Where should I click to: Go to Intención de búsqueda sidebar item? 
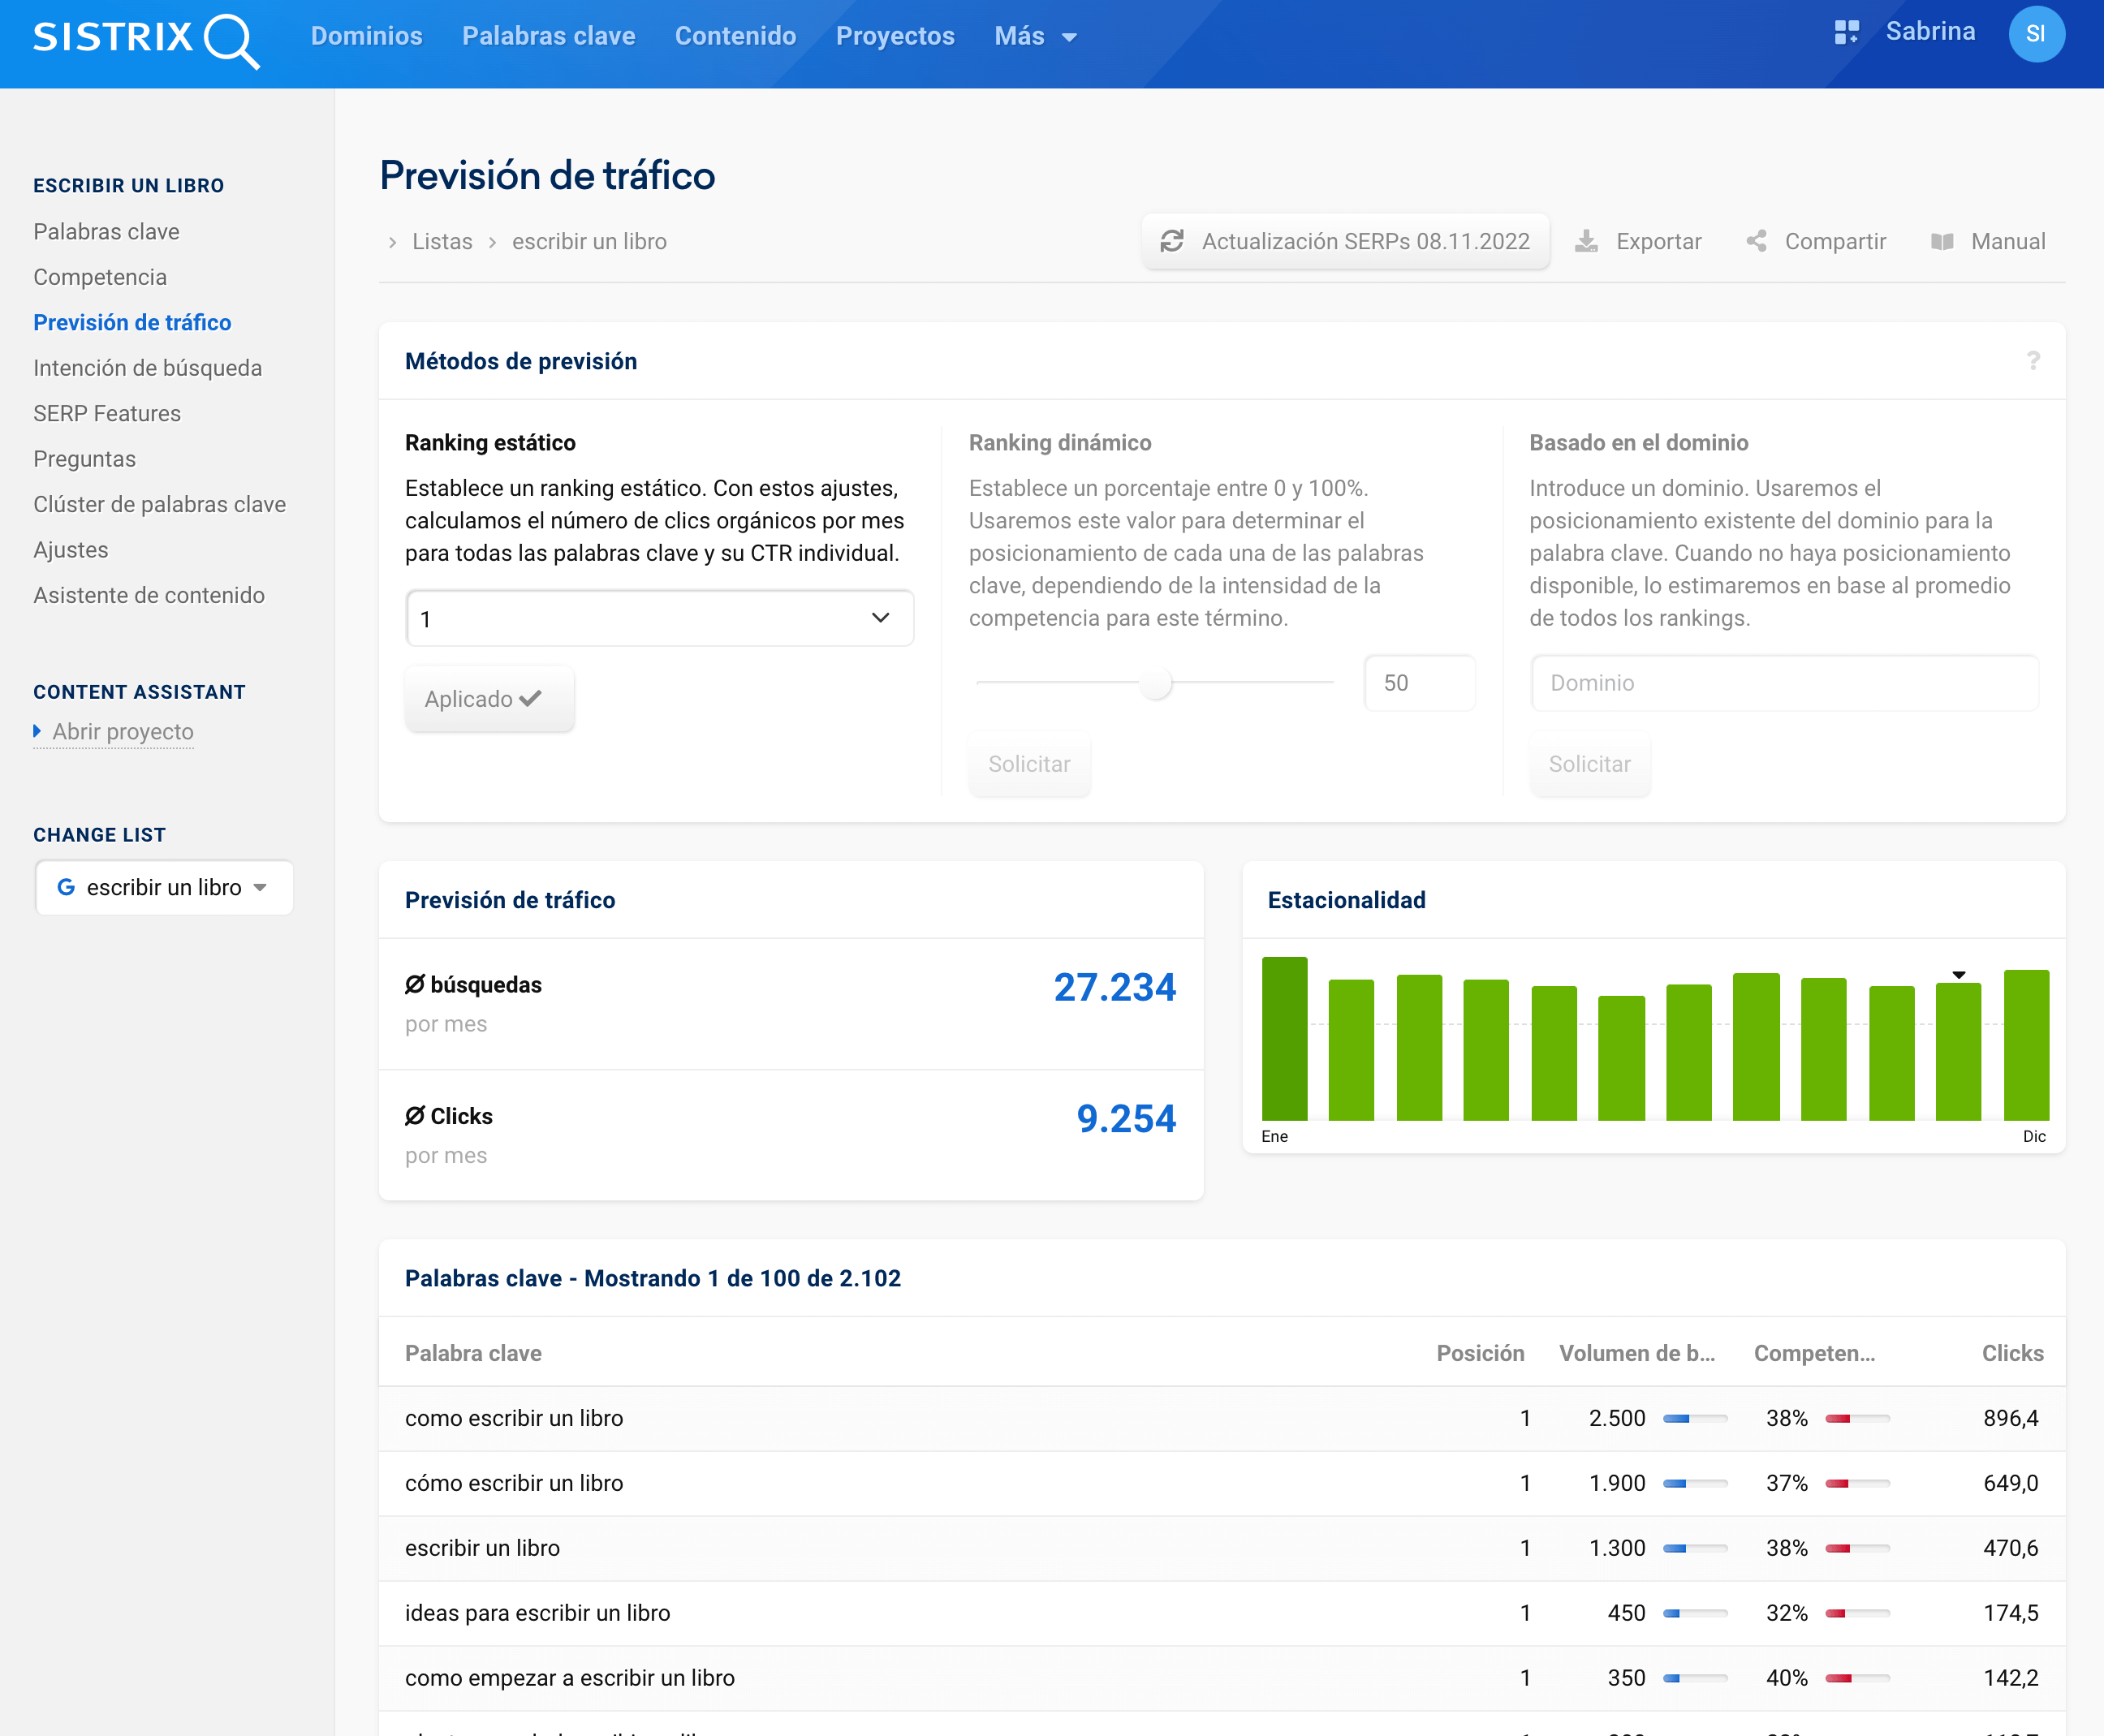pos(147,368)
